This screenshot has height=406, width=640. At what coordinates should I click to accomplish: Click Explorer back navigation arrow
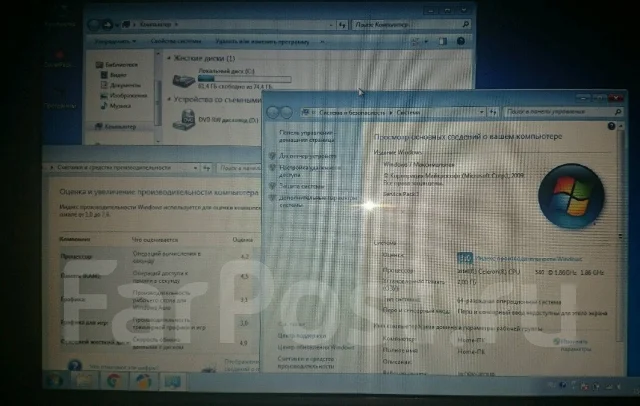(93, 25)
